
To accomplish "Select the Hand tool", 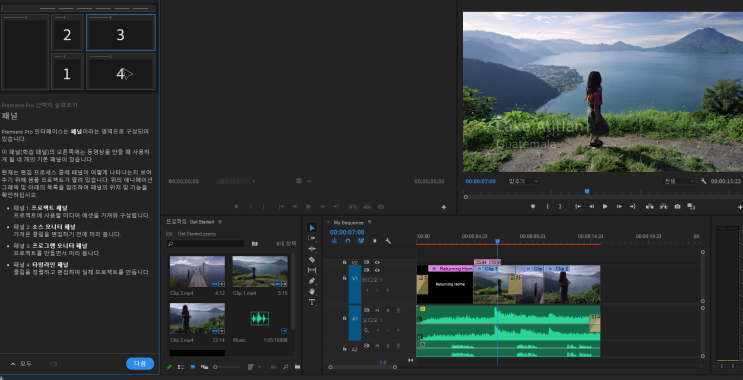I will [312, 291].
